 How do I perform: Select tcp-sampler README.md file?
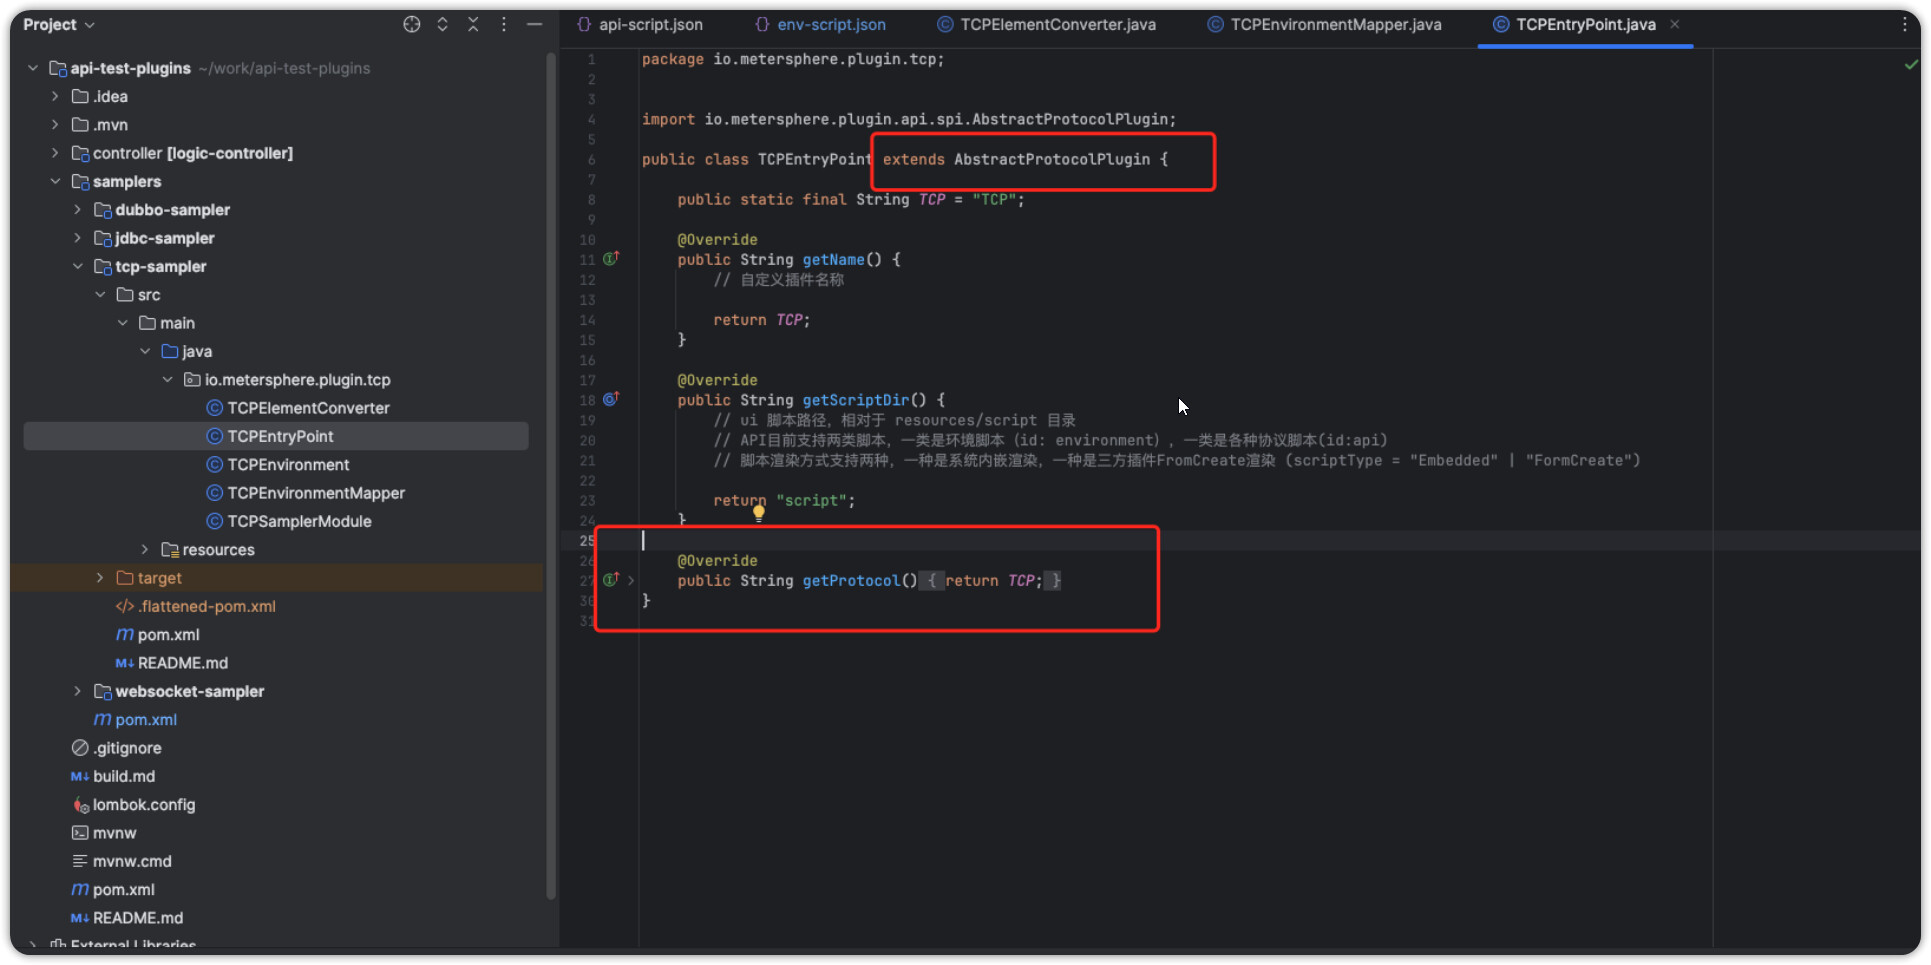pyautogui.click(x=171, y=663)
